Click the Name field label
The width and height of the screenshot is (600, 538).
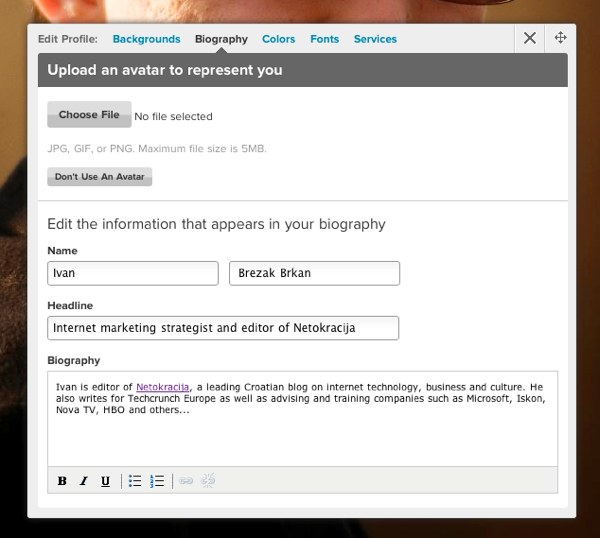(x=62, y=251)
